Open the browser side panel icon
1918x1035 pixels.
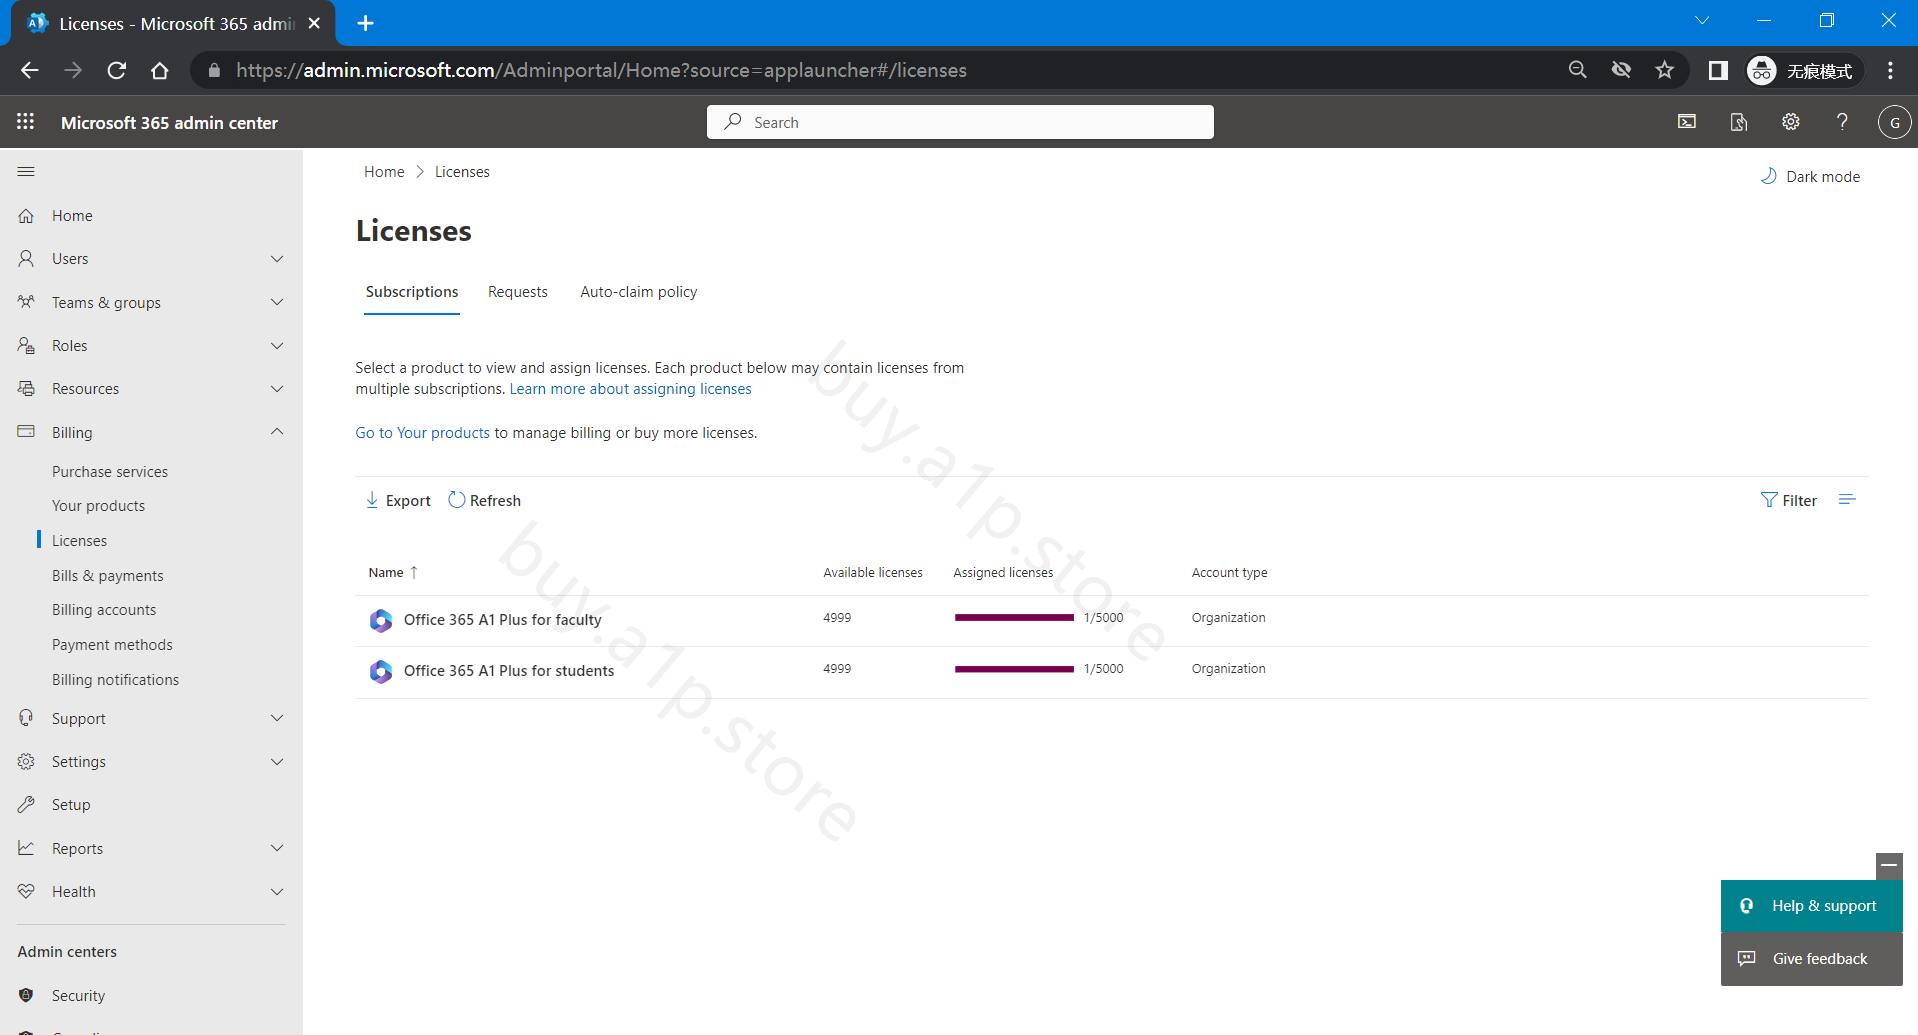(x=1718, y=70)
